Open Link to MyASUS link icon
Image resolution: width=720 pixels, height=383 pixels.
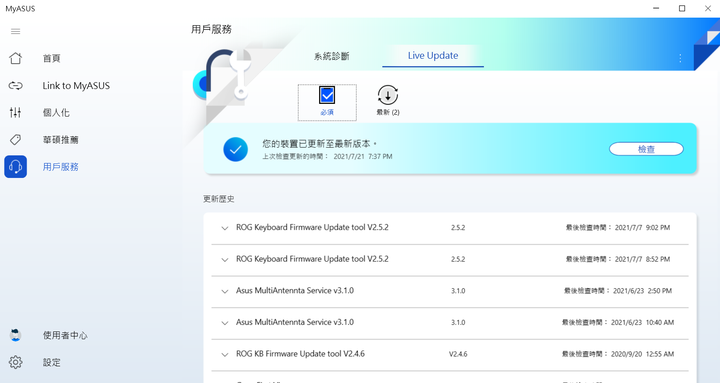pyautogui.click(x=16, y=85)
